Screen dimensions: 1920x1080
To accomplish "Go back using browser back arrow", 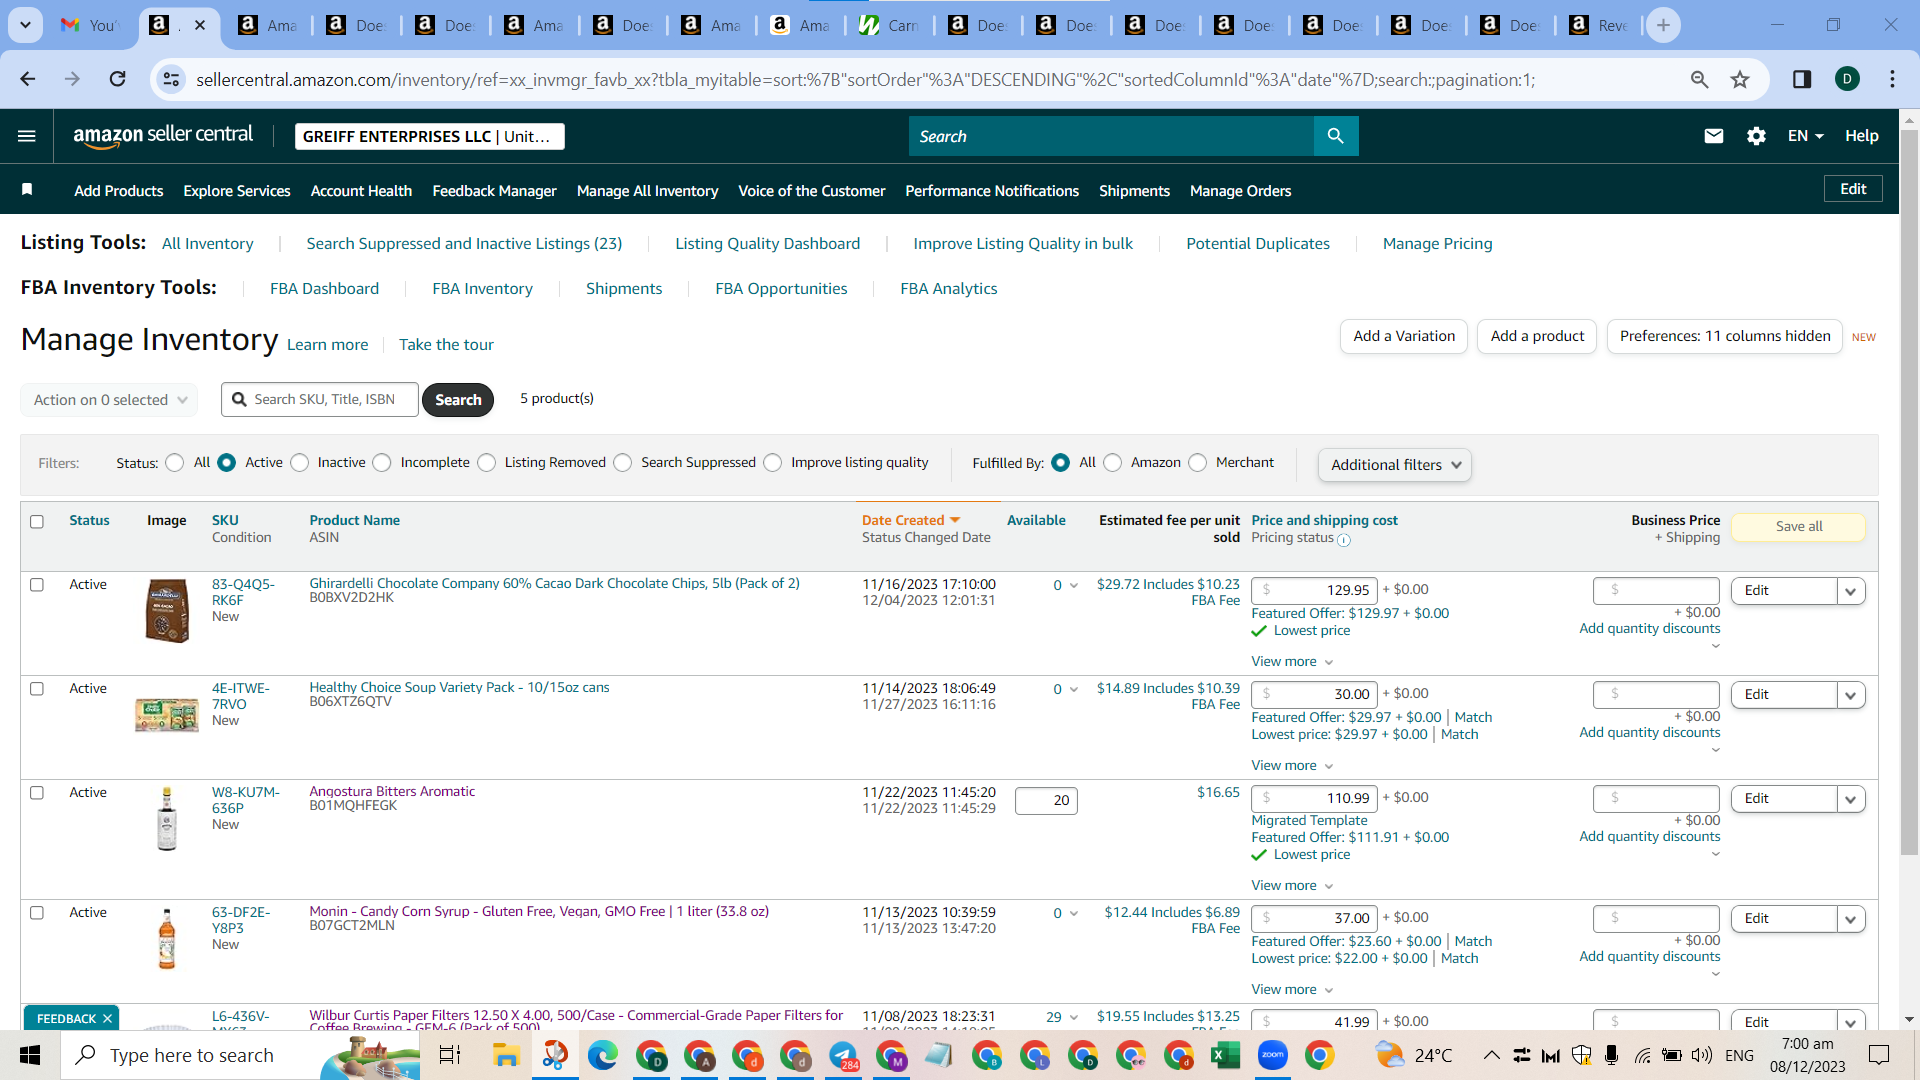I will 28,79.
